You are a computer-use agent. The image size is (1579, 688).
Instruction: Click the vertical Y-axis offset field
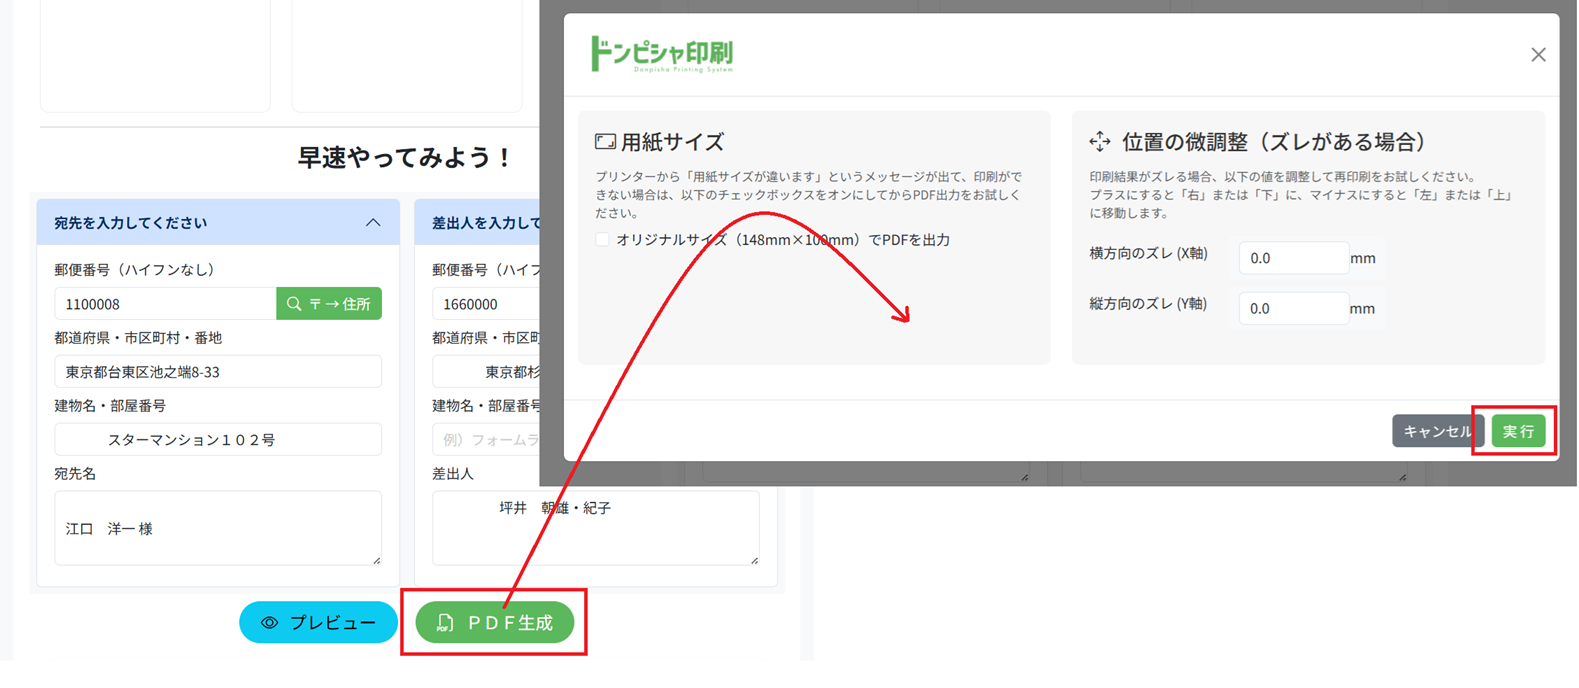[1292, 308]
